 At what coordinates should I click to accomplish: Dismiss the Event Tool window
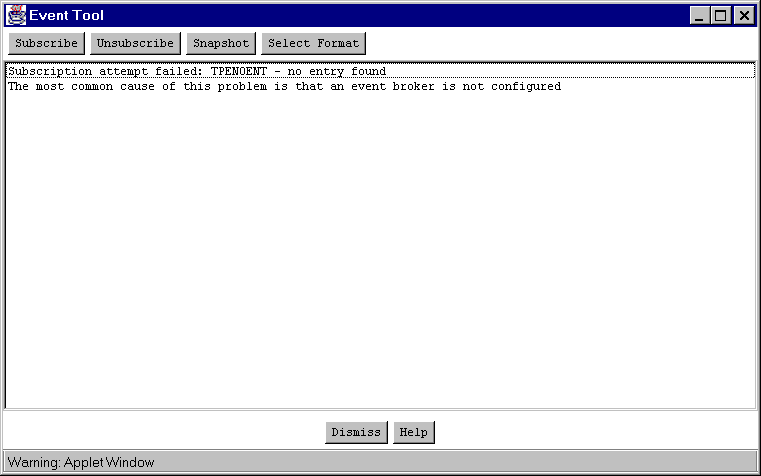point(356,432)
